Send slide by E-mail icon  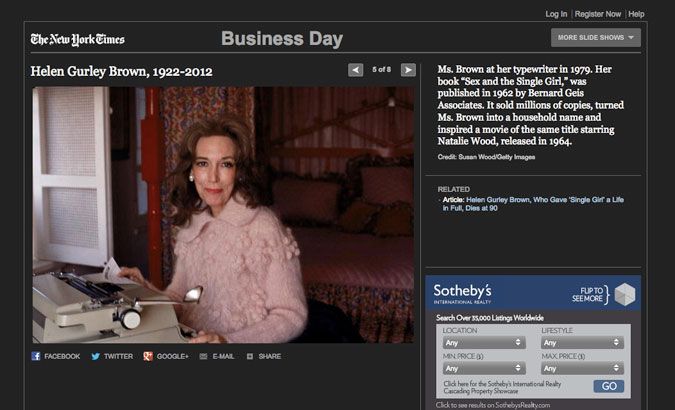pyautogui.click(x=203, y=357)
